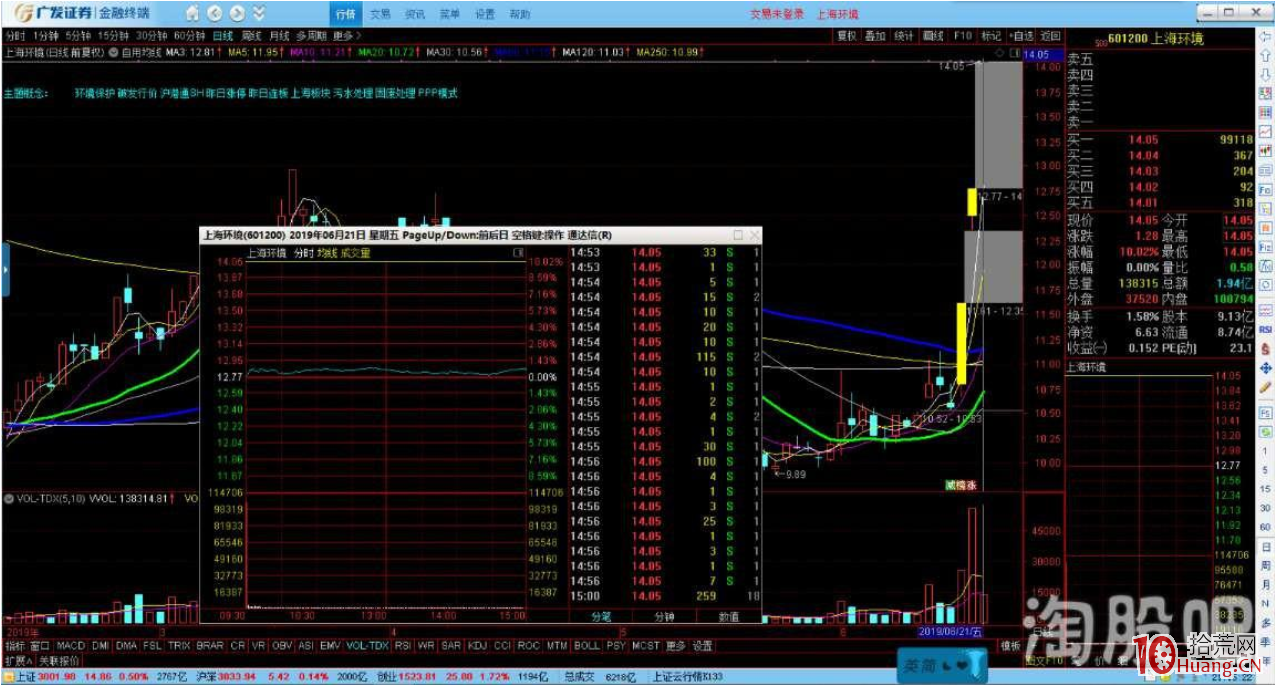Switch chart to 1分钟 period
This screenshot has width=1275, height=685.
(45, 36)
